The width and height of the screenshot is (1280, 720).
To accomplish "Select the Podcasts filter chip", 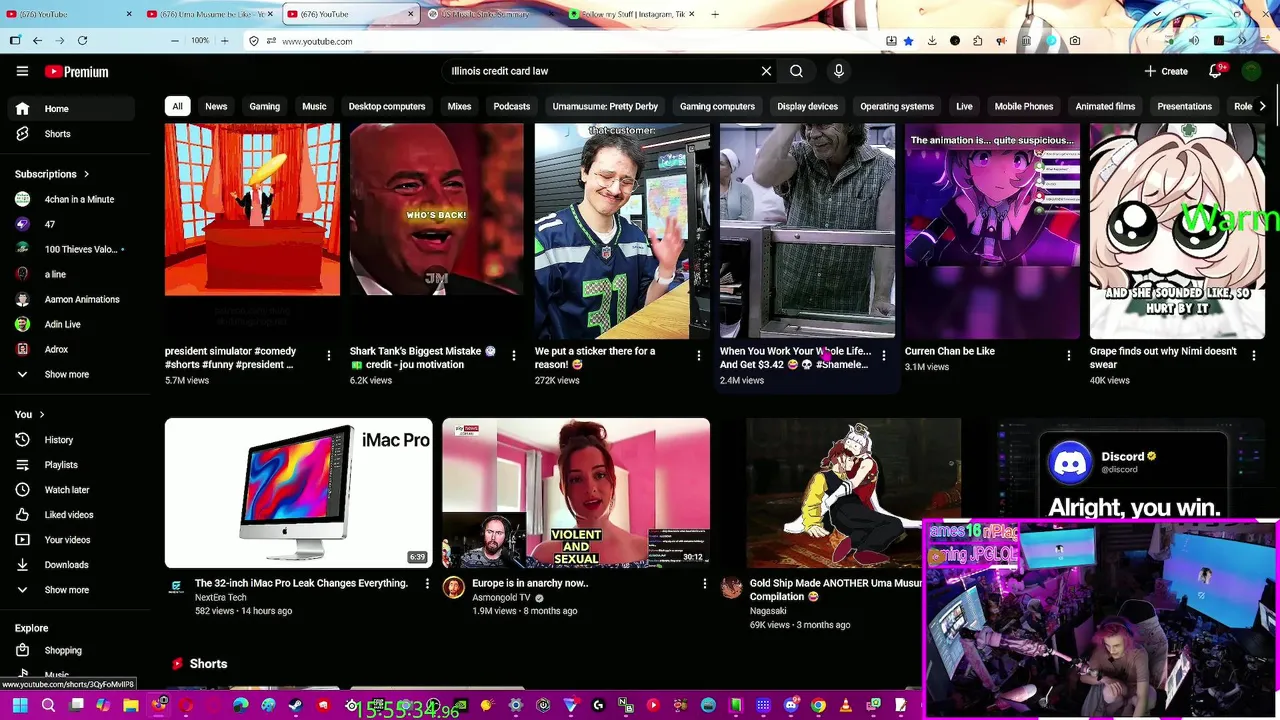I will point(511,106).
